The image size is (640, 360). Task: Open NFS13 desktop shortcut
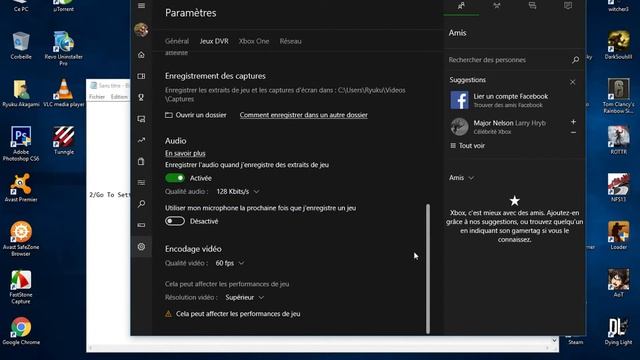click(618, 188)
